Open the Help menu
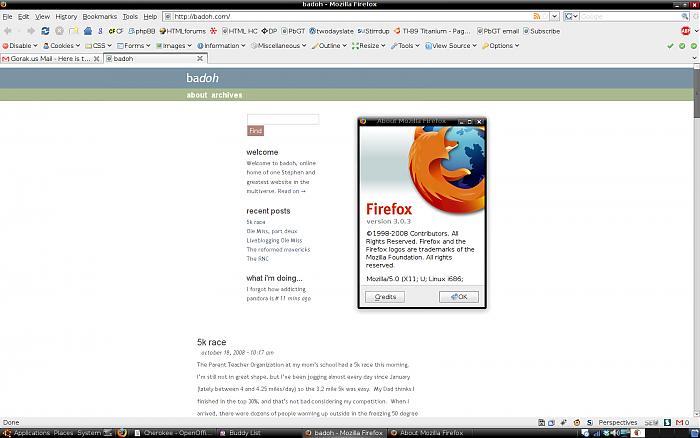 click(150, 17)
